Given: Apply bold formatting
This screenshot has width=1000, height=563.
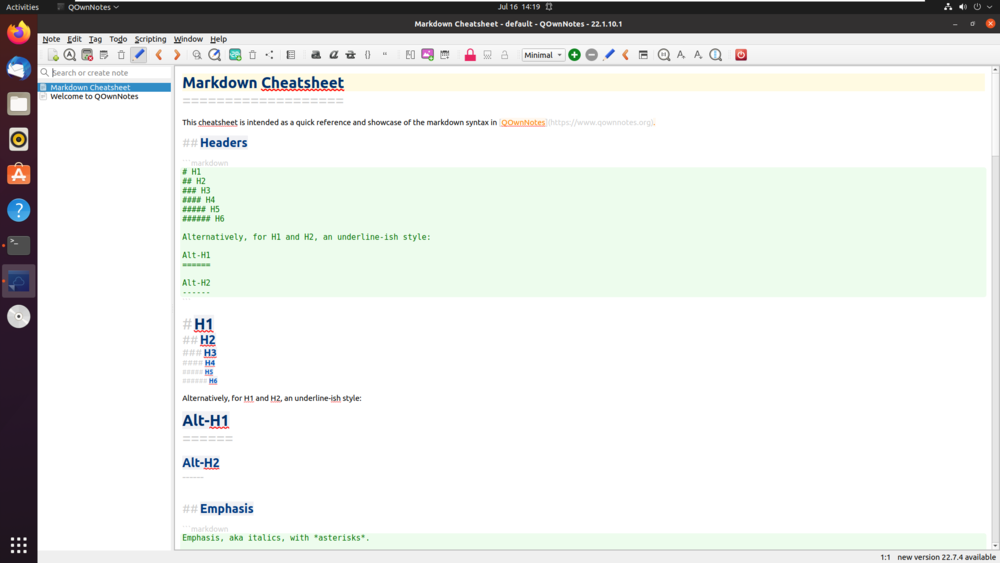Looking at the screenshot, I should point(316,55).
